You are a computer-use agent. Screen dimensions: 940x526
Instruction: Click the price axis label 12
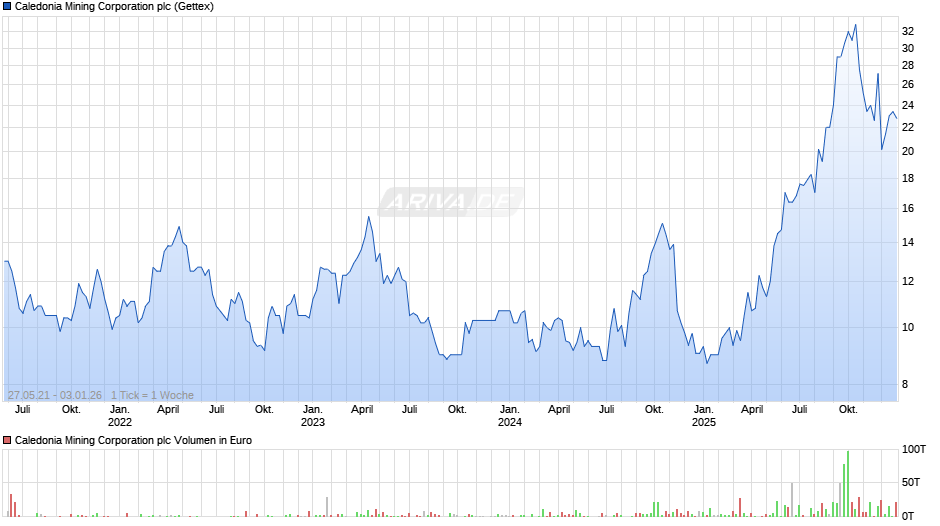[908, 282]
